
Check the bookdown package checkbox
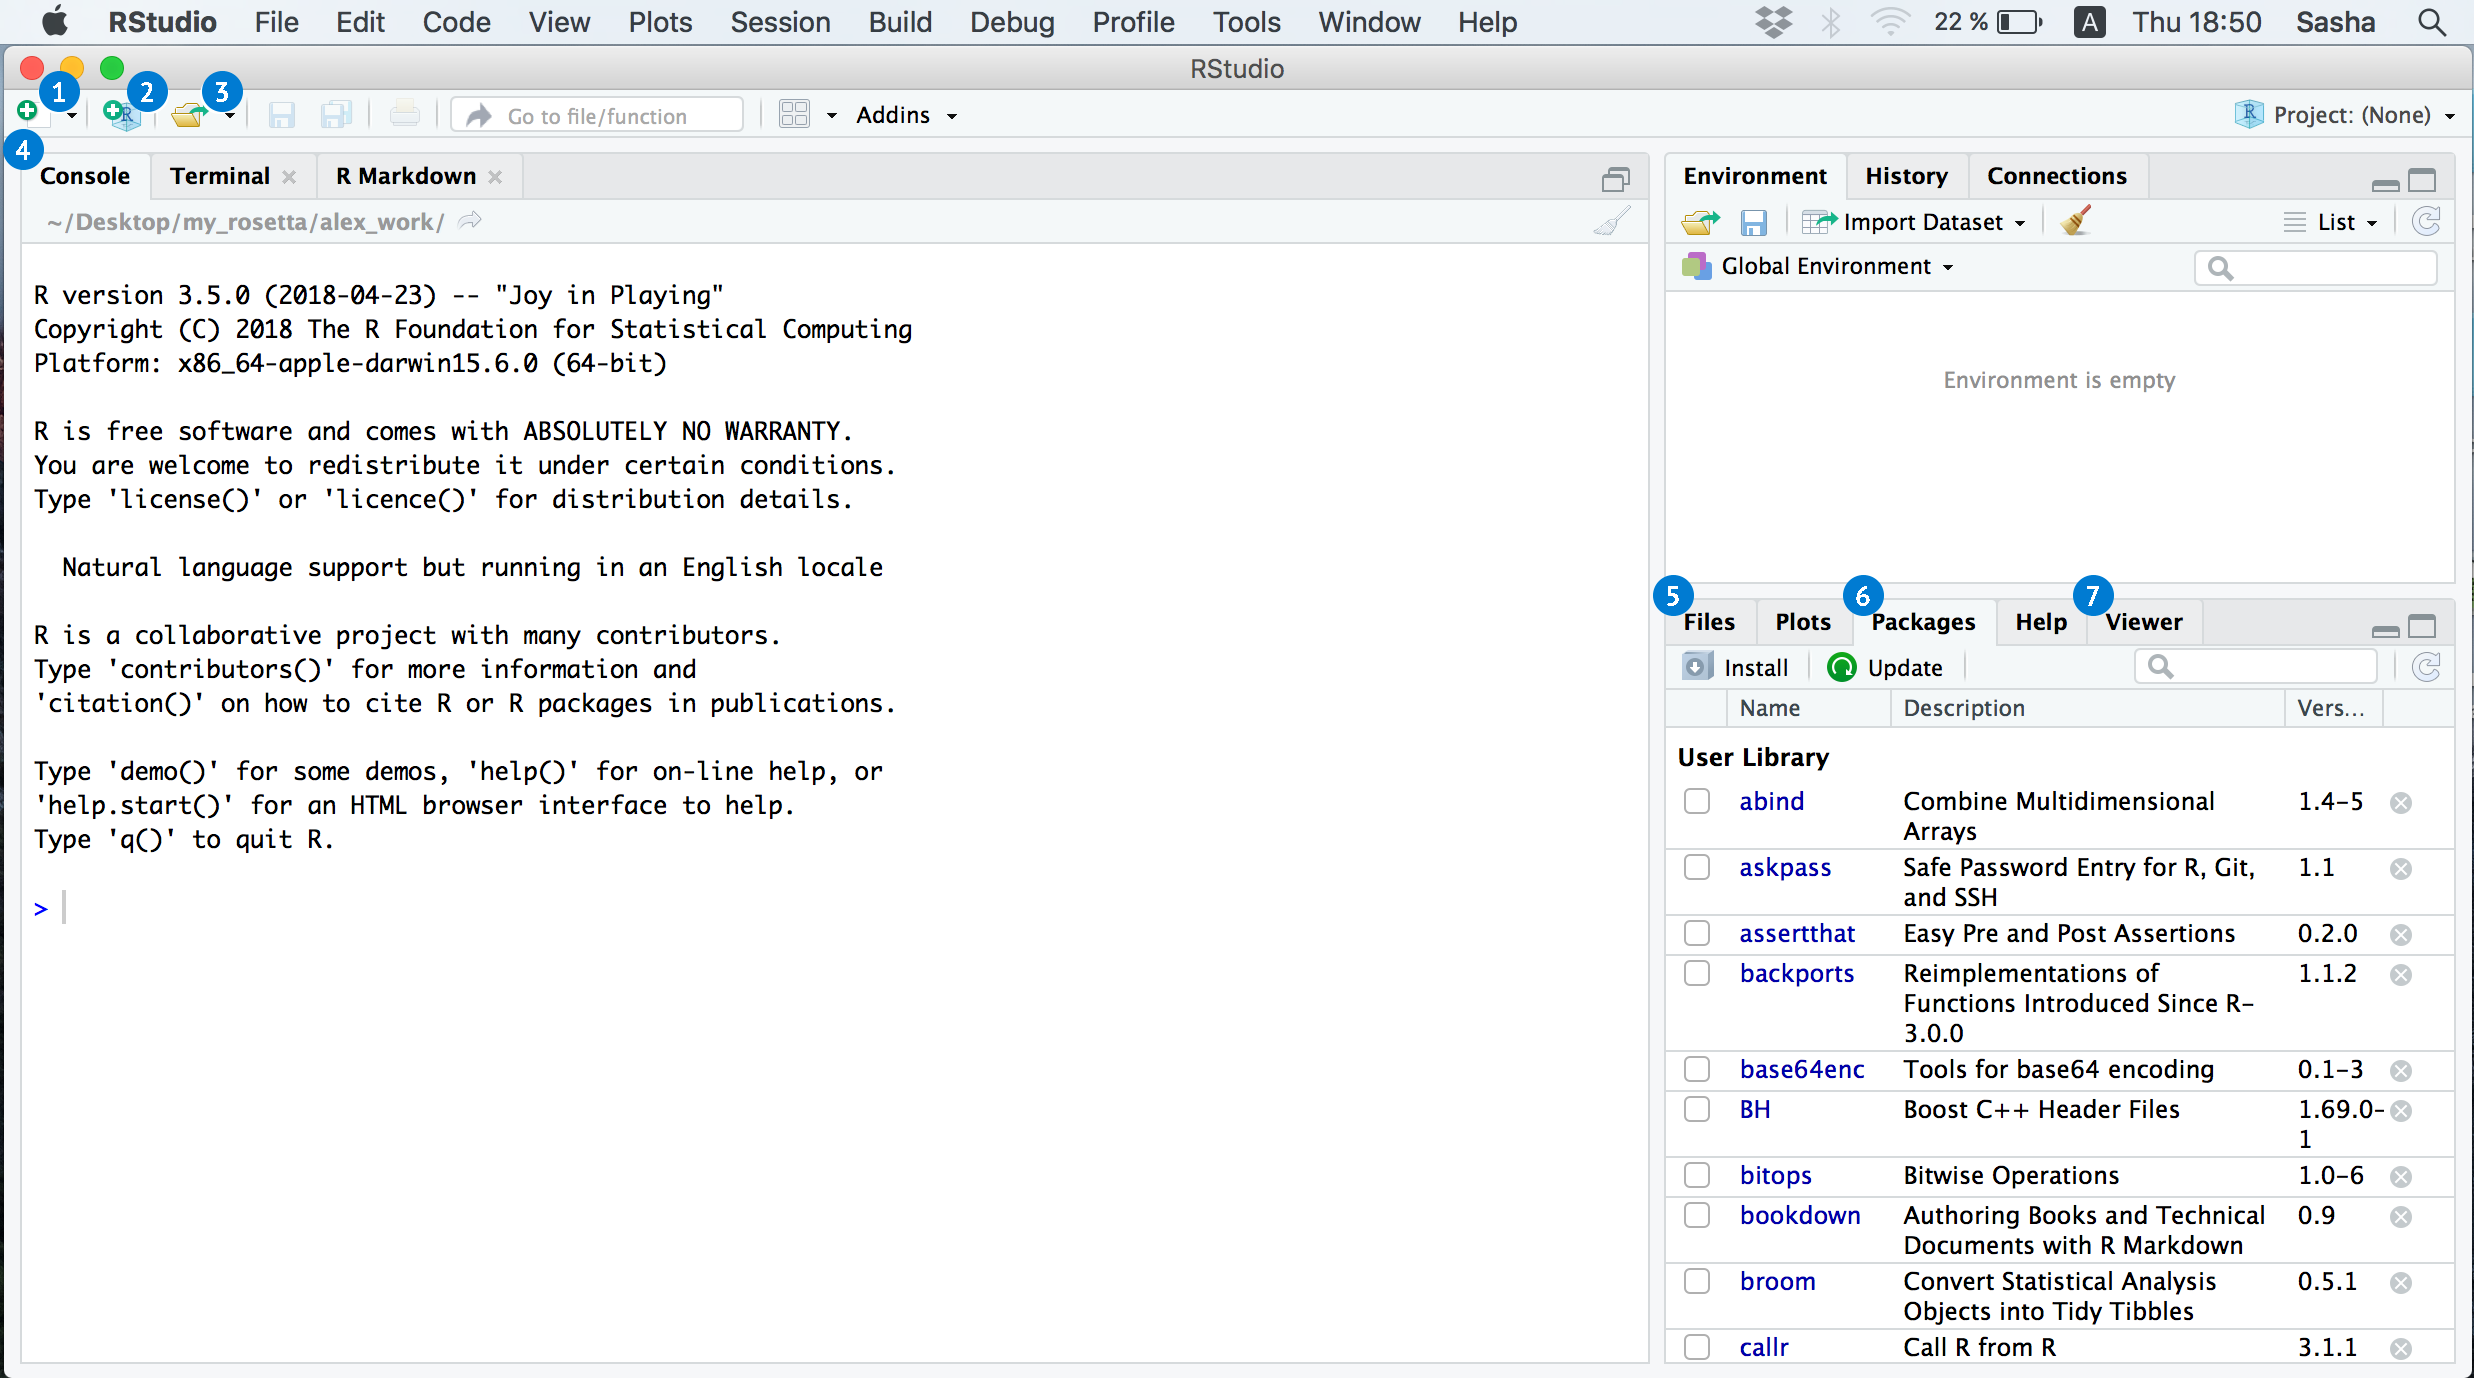pyautogui.click(x=1697, y=1215)
